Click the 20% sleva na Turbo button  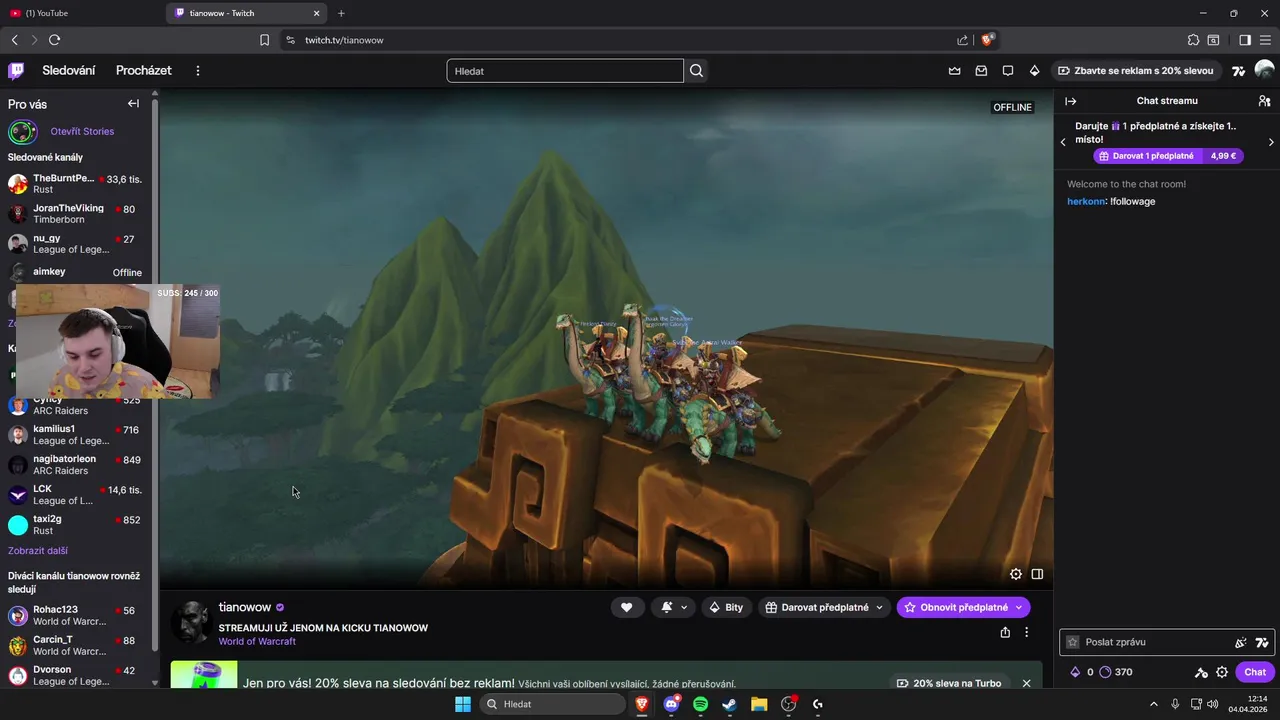949,683
